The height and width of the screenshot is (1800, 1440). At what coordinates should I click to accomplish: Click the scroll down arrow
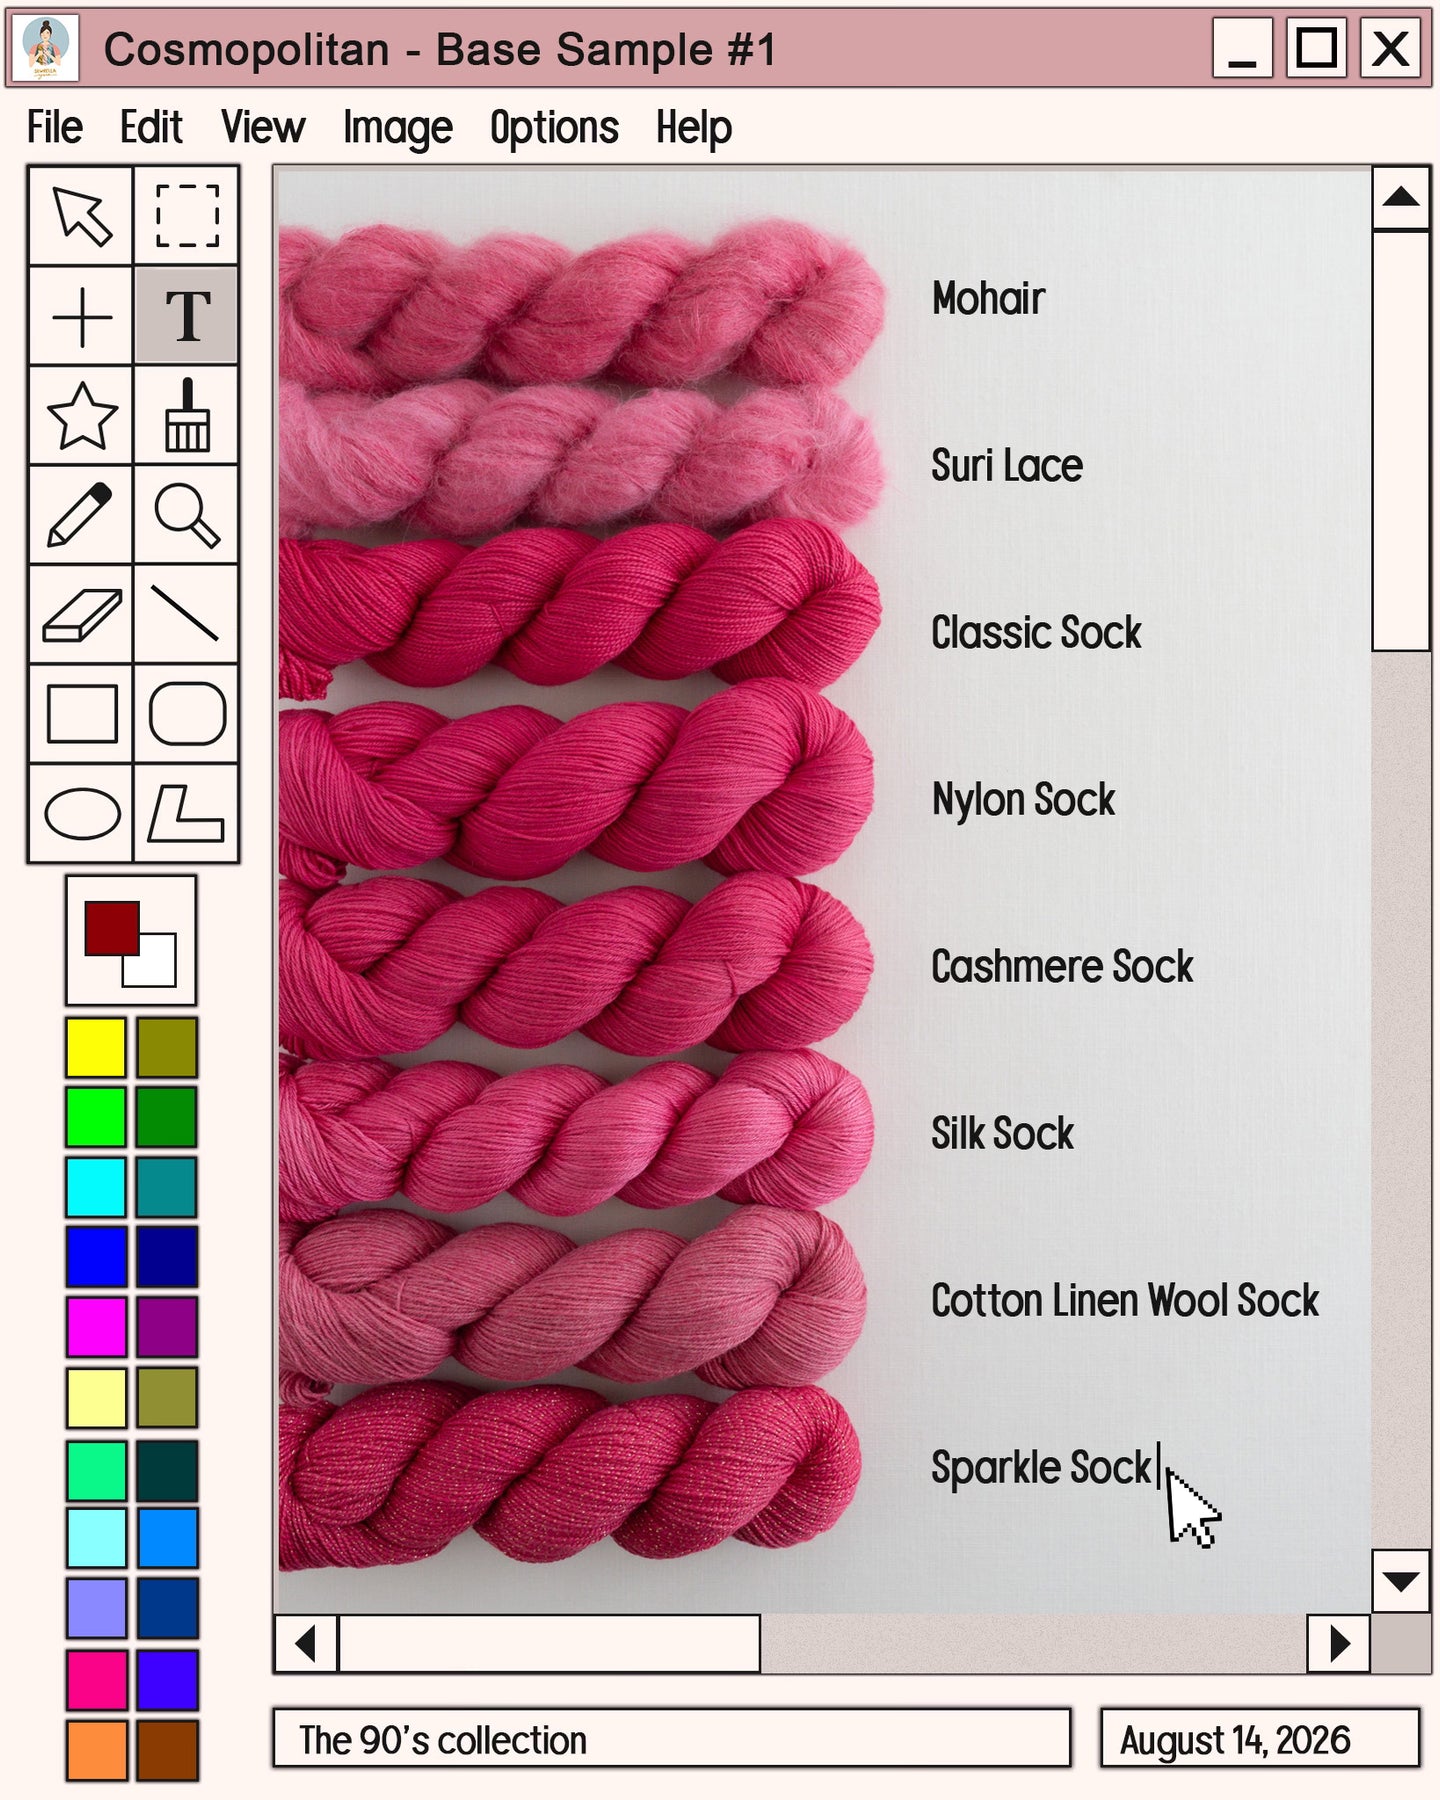coord(1401,1581)
